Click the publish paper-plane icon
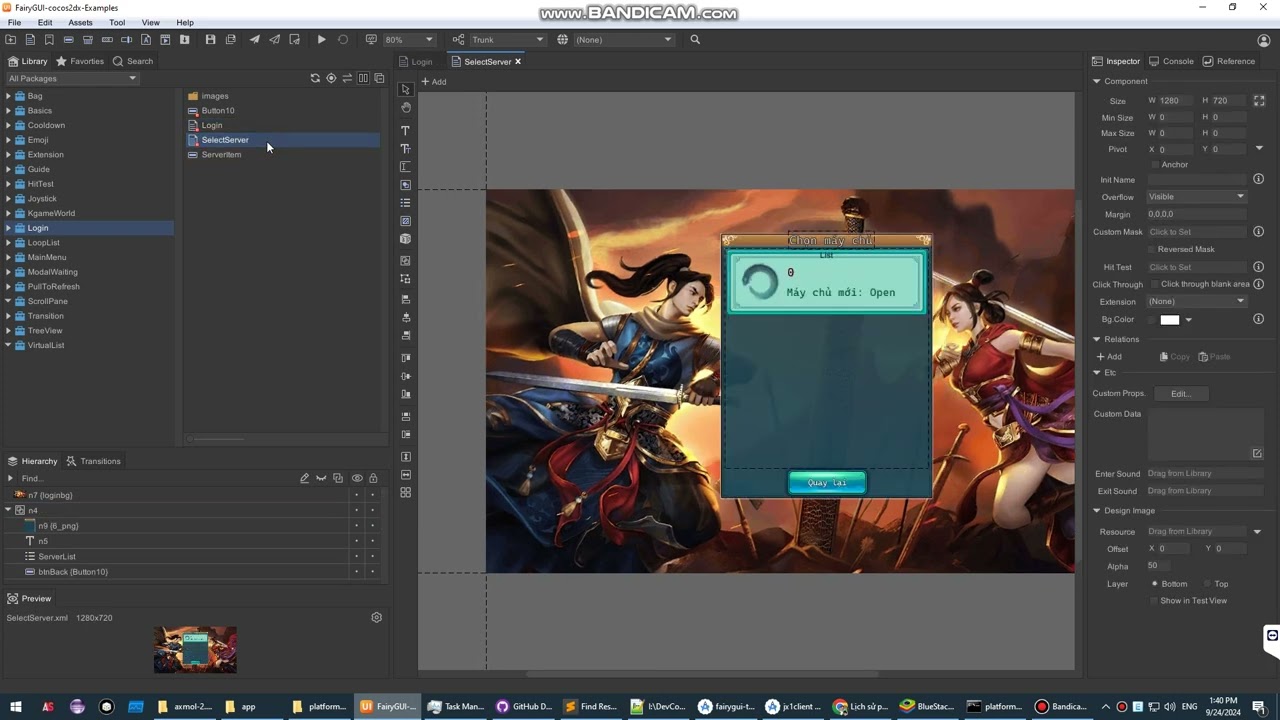This screenshot has height=720, width=1280. point(255,40)
